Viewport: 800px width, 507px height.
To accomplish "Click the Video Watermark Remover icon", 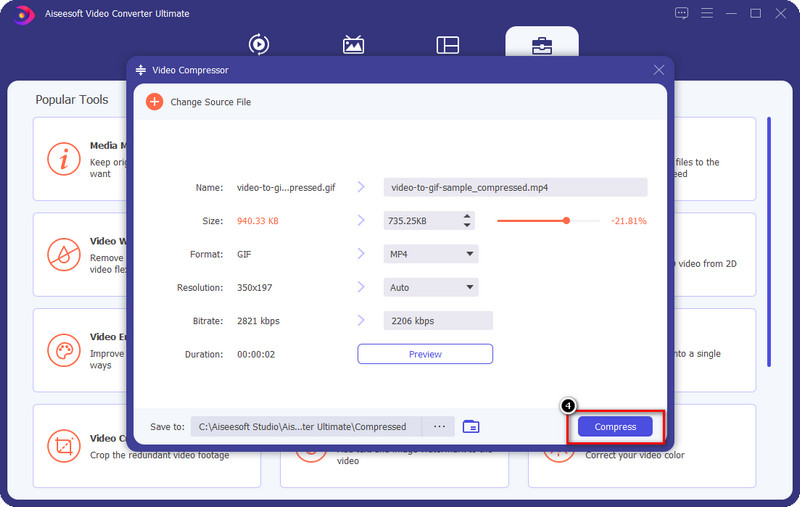I will pos(64,254).
